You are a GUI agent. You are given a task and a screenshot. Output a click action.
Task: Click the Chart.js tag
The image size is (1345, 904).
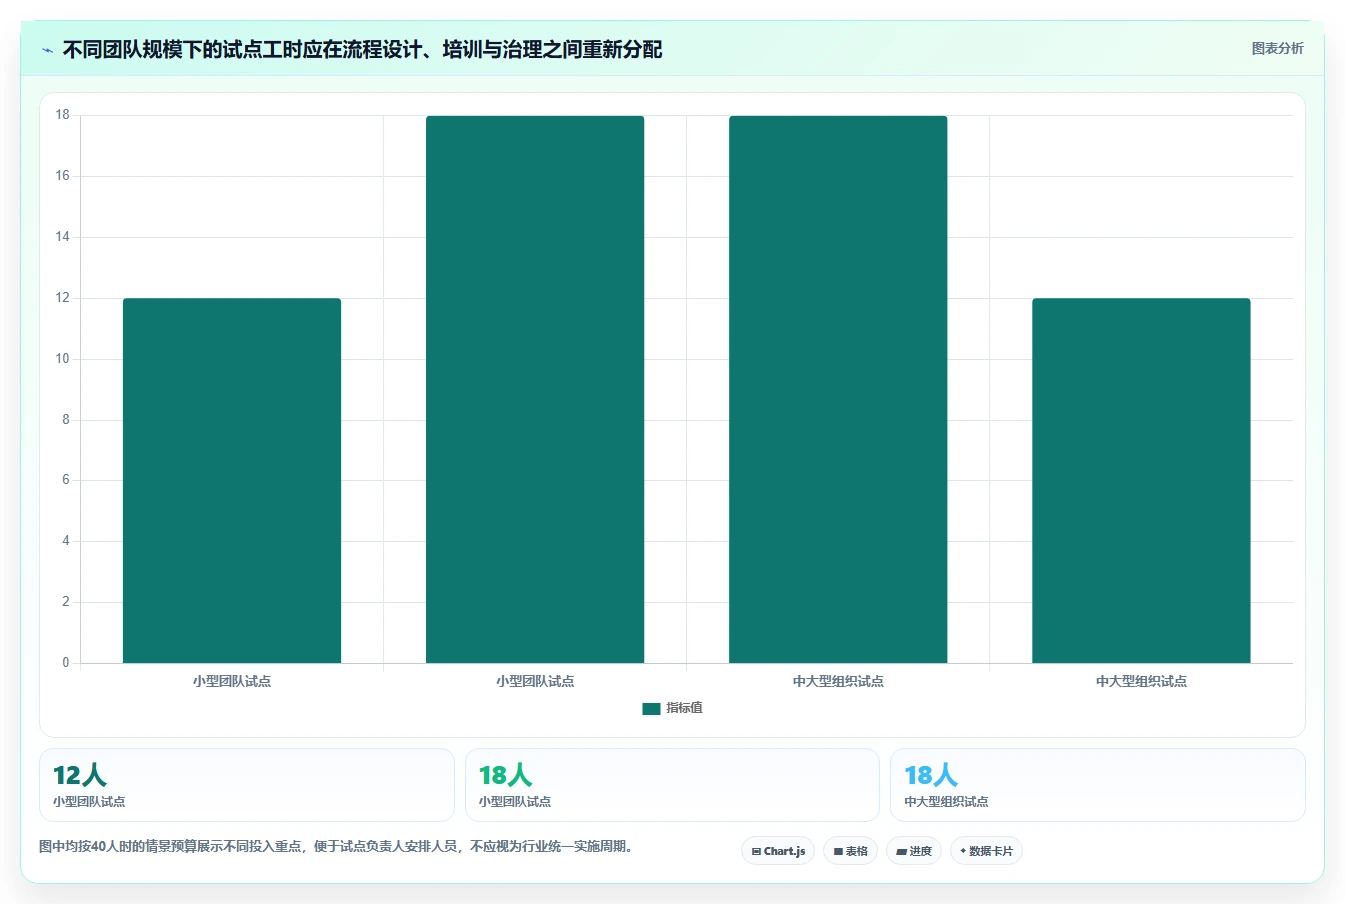778,851
